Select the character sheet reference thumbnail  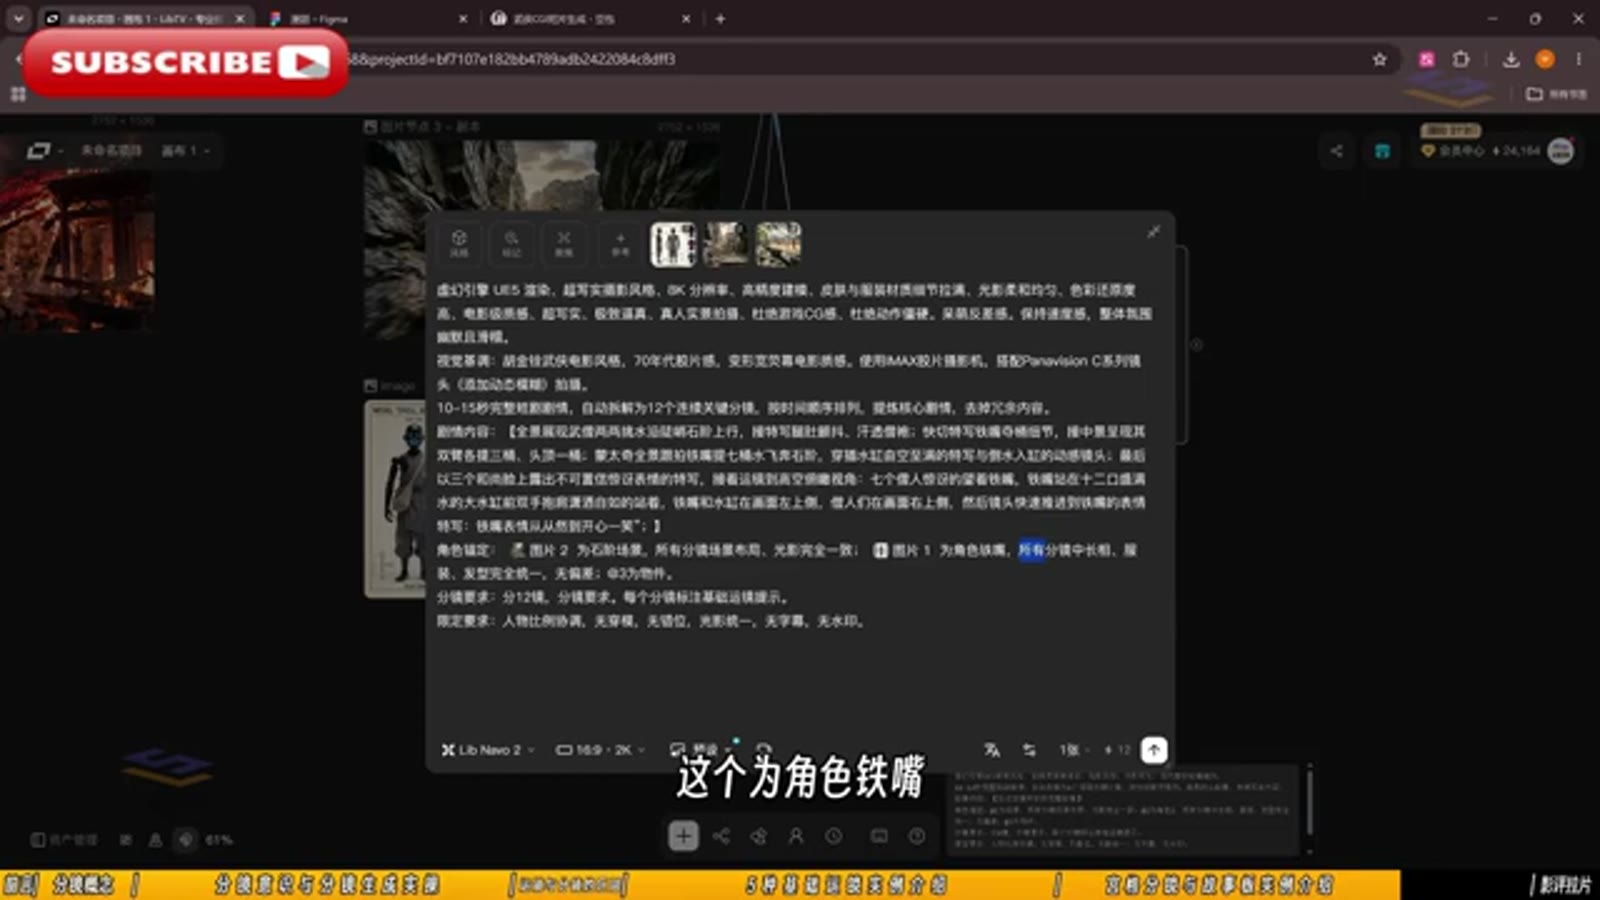pos(673,244)
